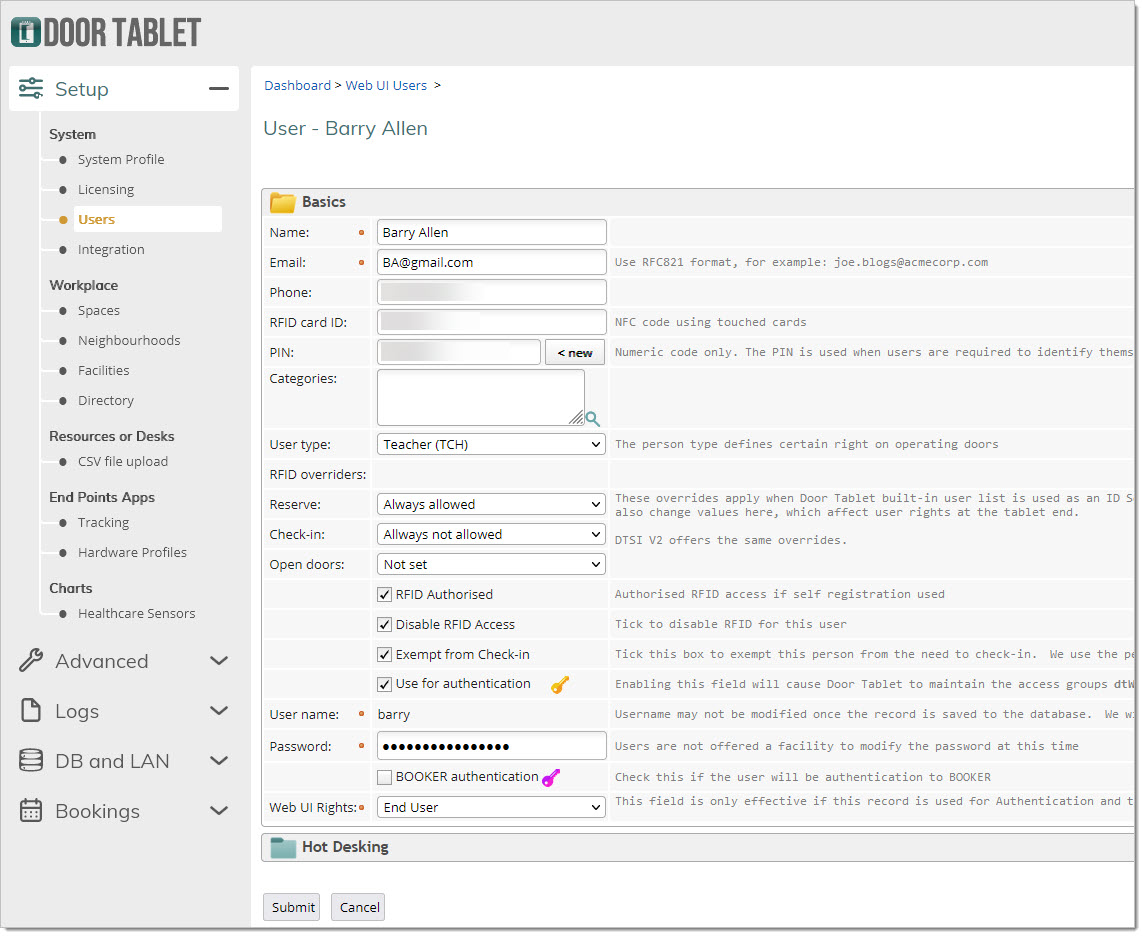This screenshot has height=936, width=1143.
Task: Open Healthcare Sensors in sidebar
Action: [x=136, y=614]
